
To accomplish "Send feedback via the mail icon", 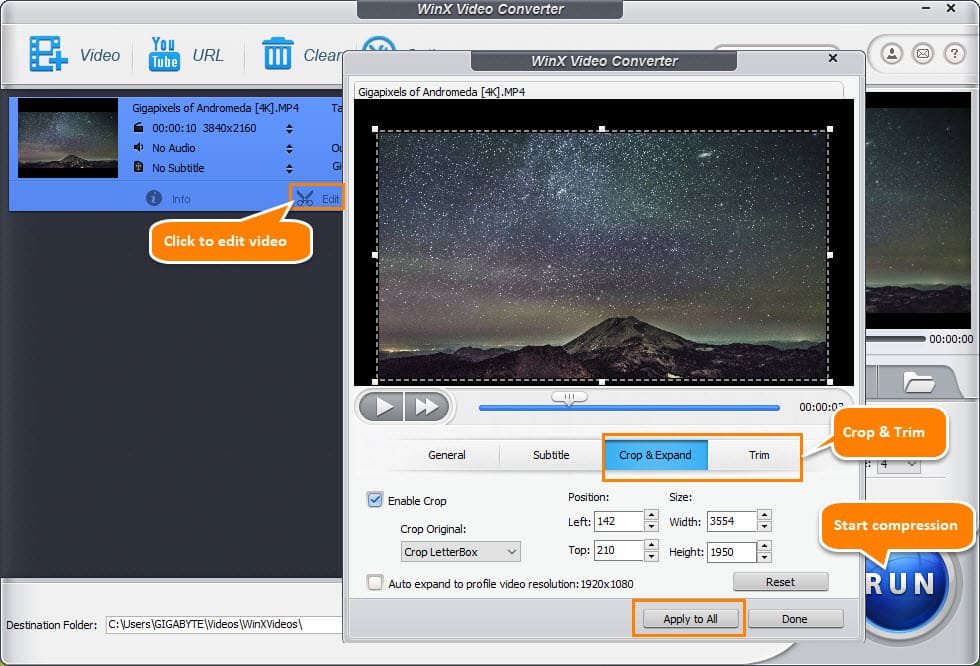I will point(922,54).
